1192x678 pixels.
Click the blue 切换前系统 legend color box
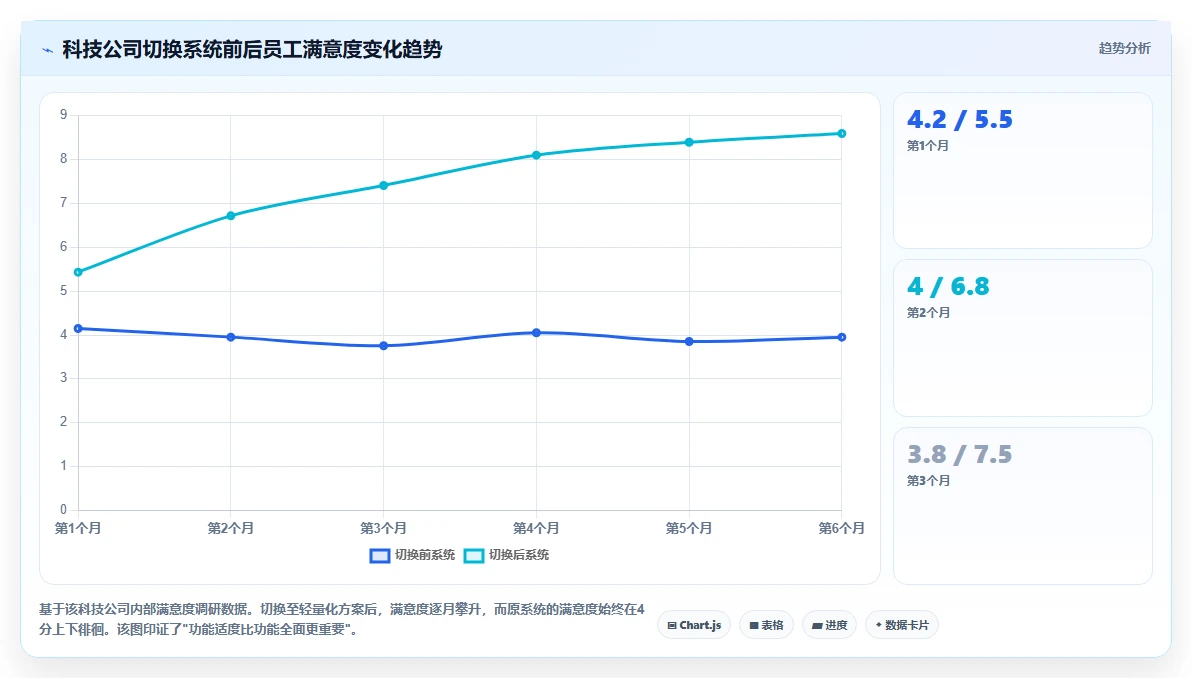tap(379, 556)
